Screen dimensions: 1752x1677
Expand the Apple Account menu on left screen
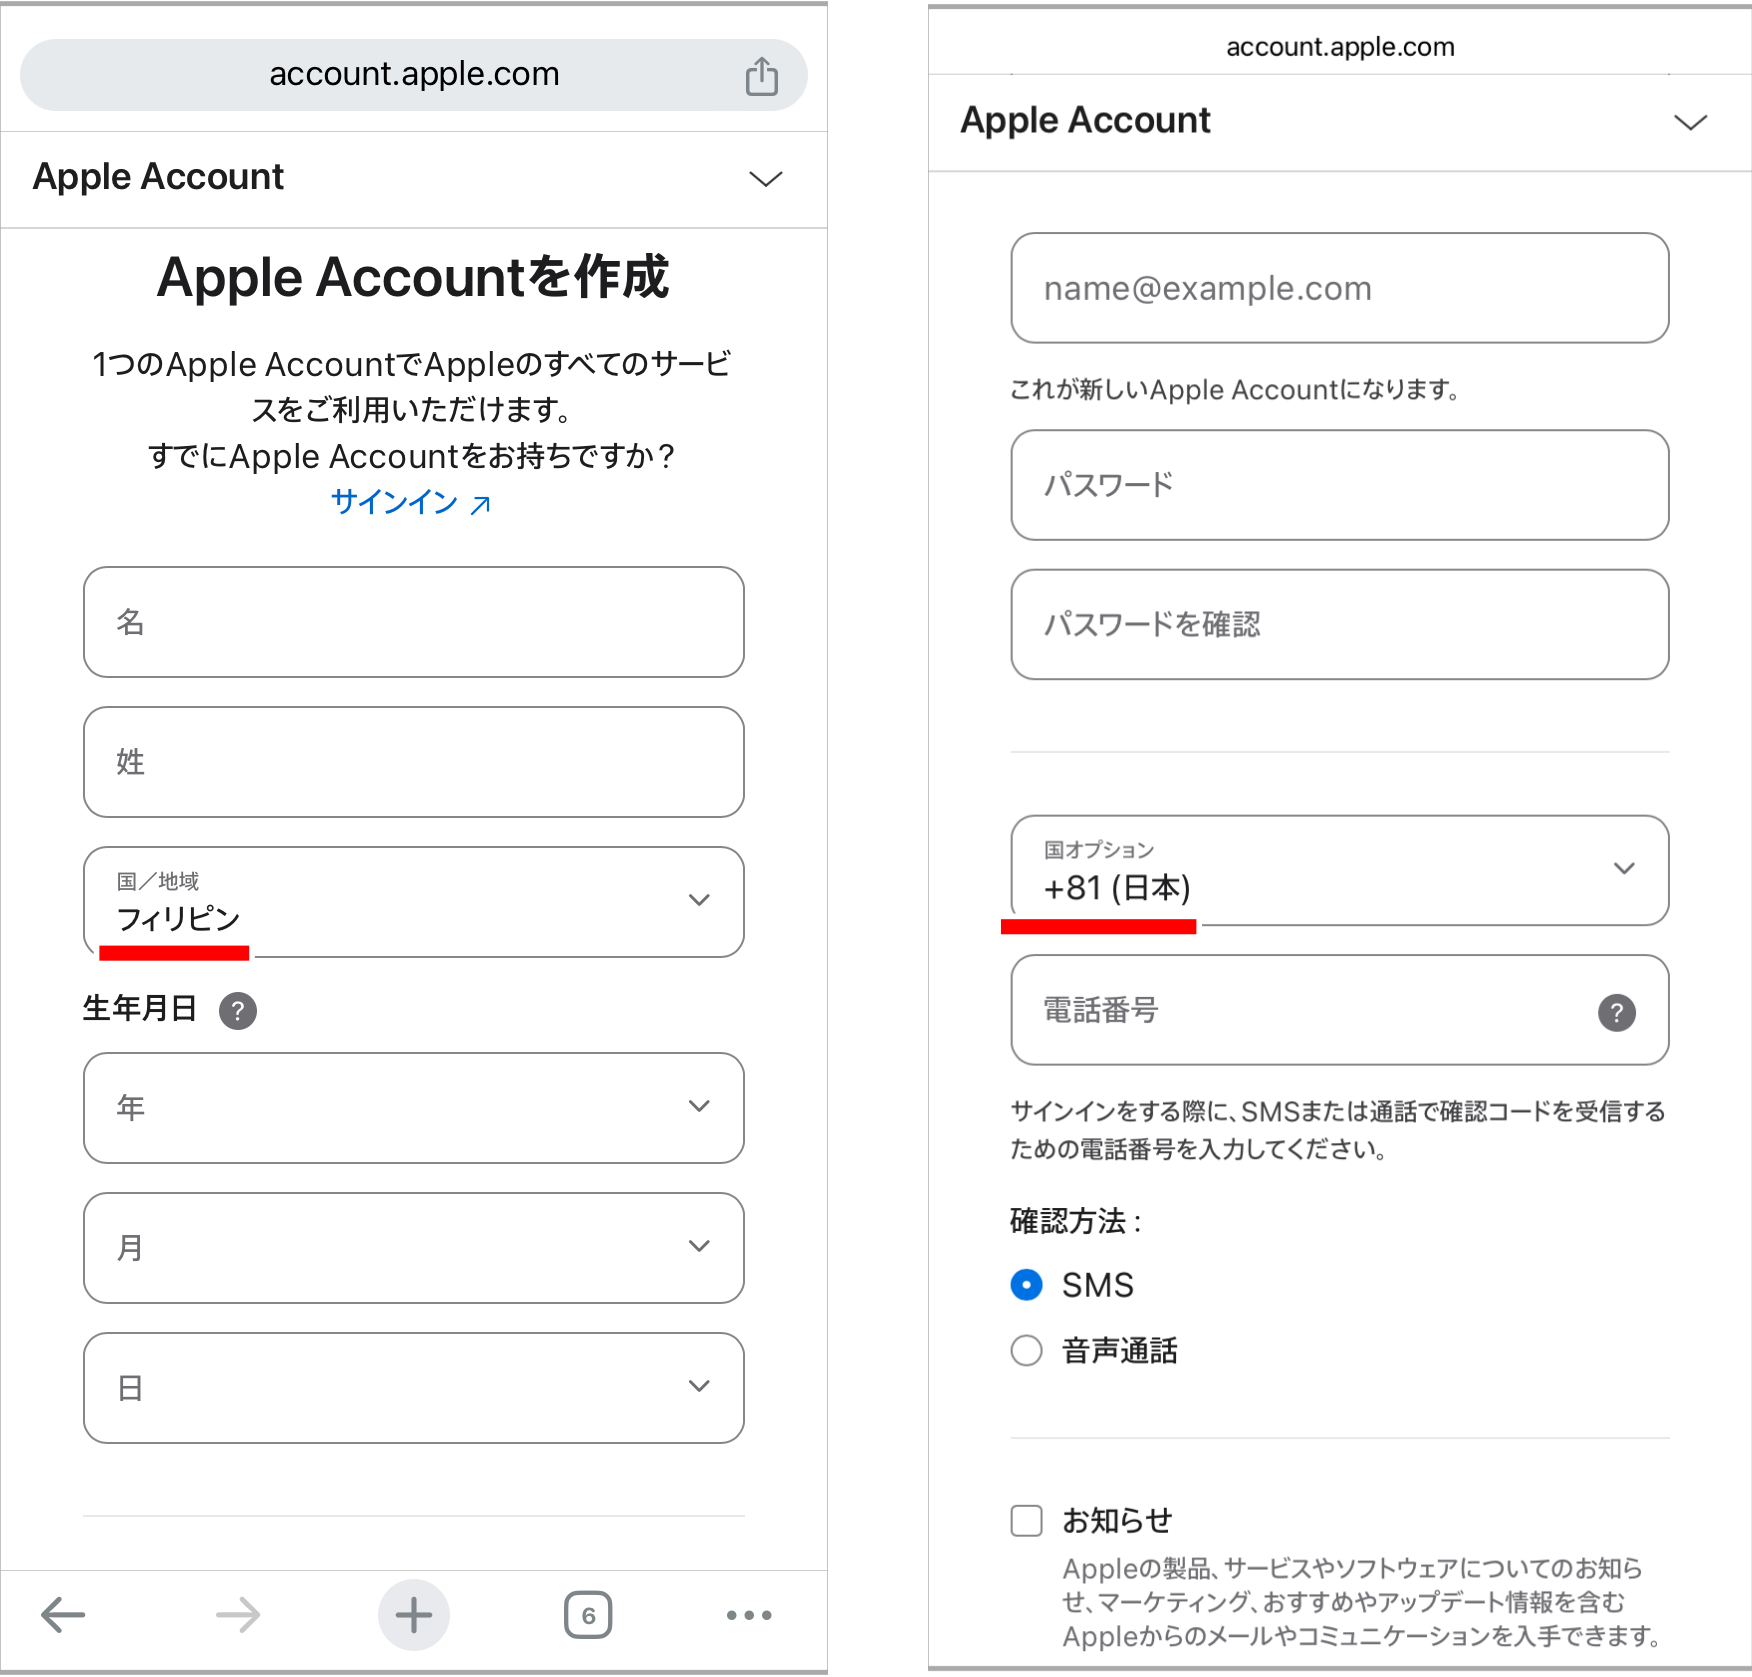766,179
